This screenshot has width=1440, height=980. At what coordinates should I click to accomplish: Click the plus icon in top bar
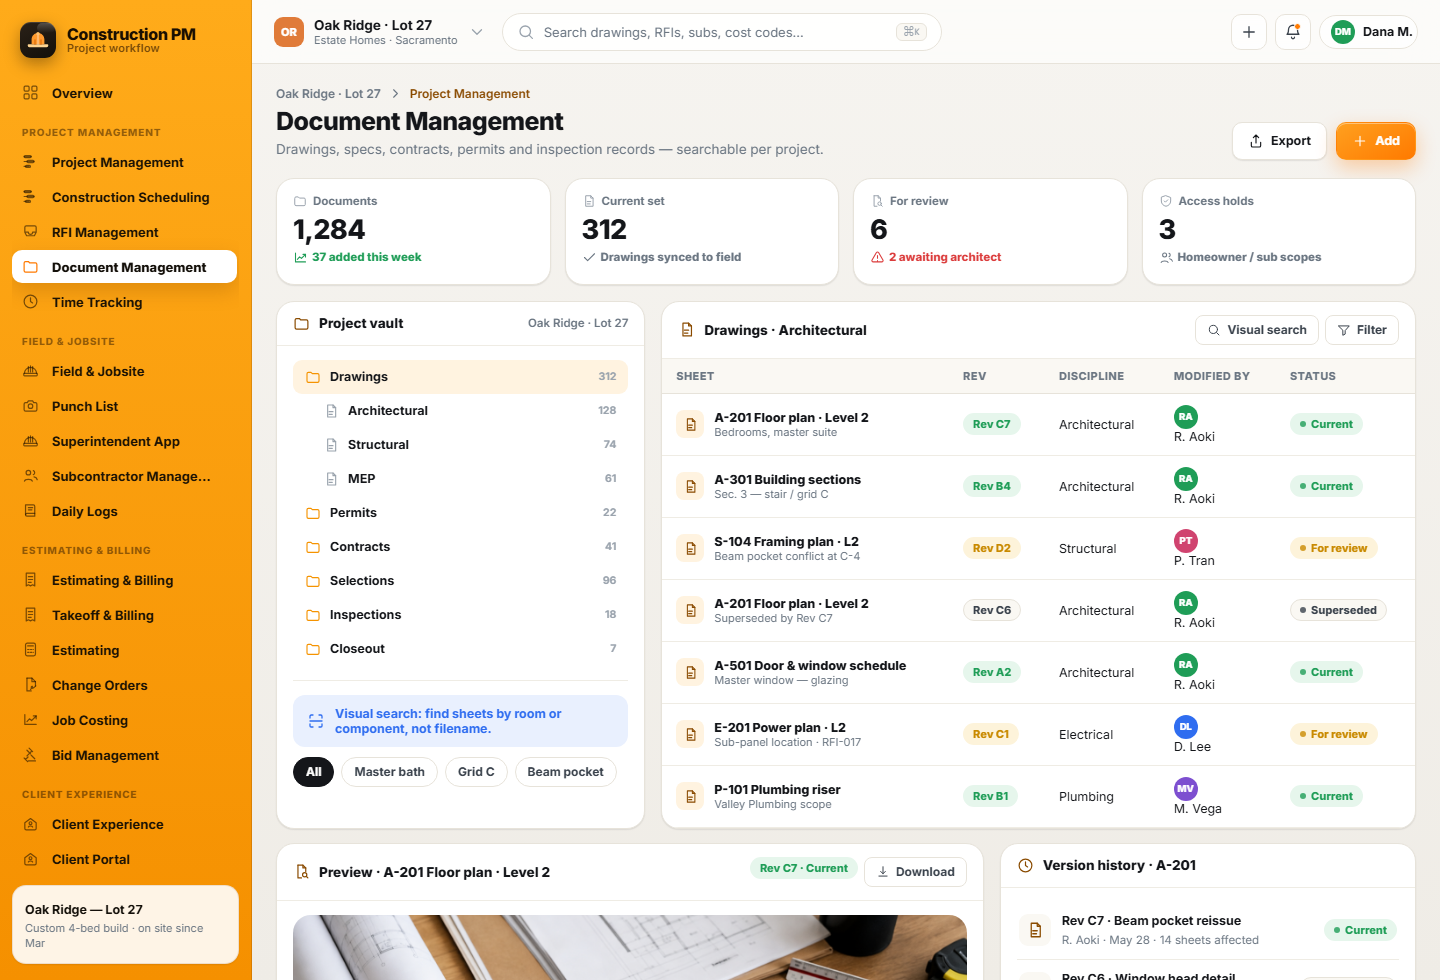[x=1249, y=32]
